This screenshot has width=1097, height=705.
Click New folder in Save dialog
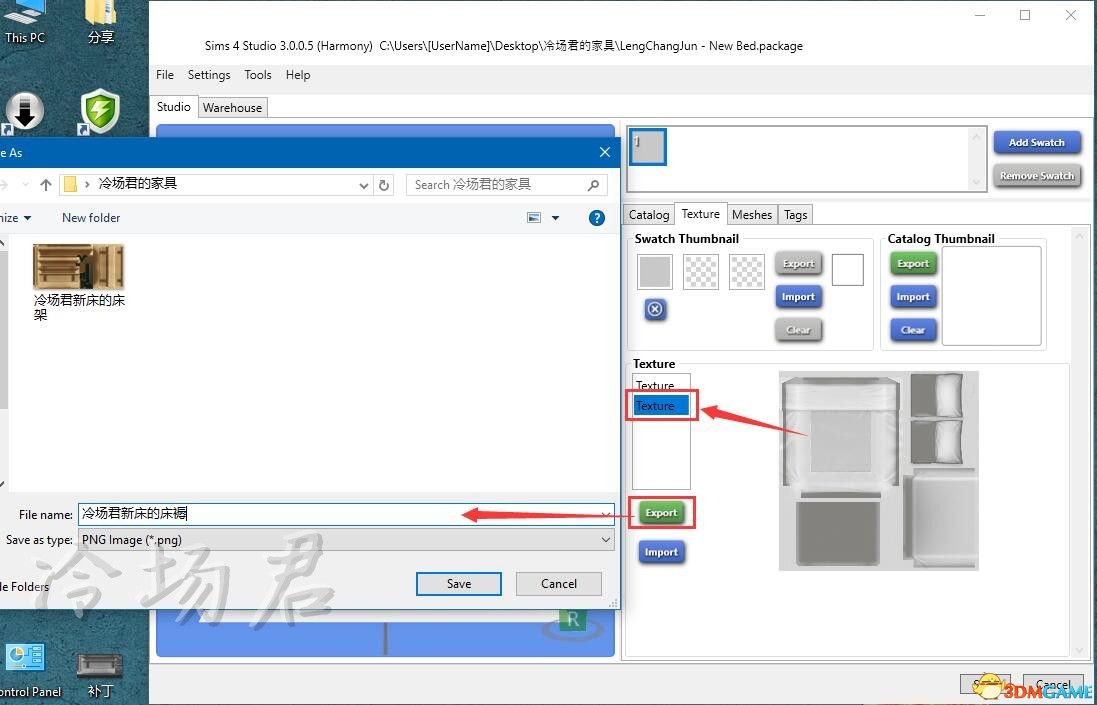click(x=91, y=218)
